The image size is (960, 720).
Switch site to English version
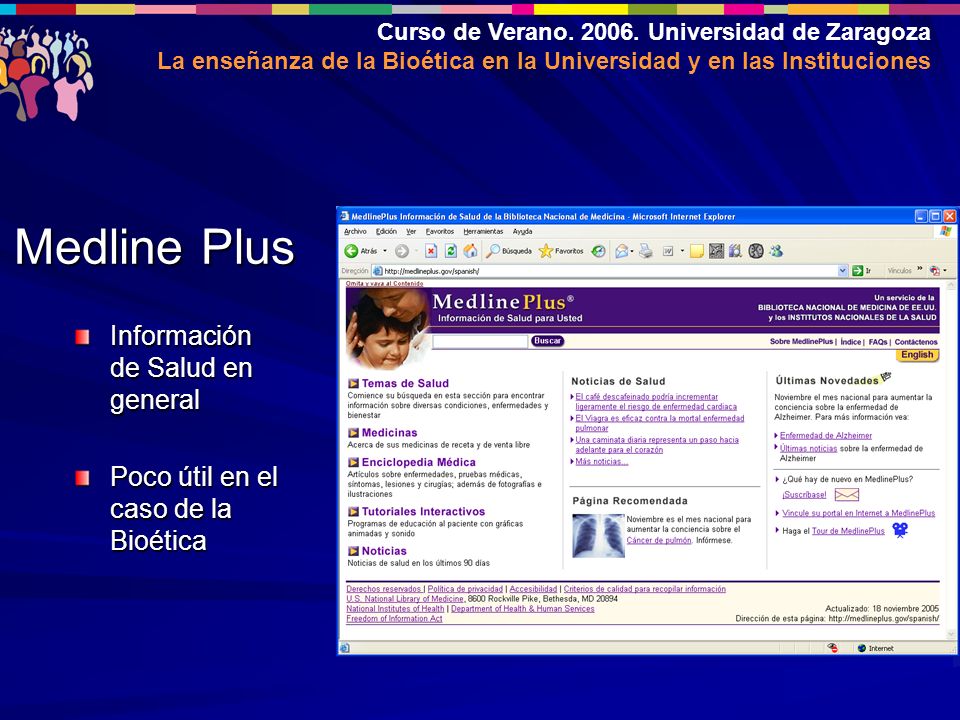pos(917,355)
